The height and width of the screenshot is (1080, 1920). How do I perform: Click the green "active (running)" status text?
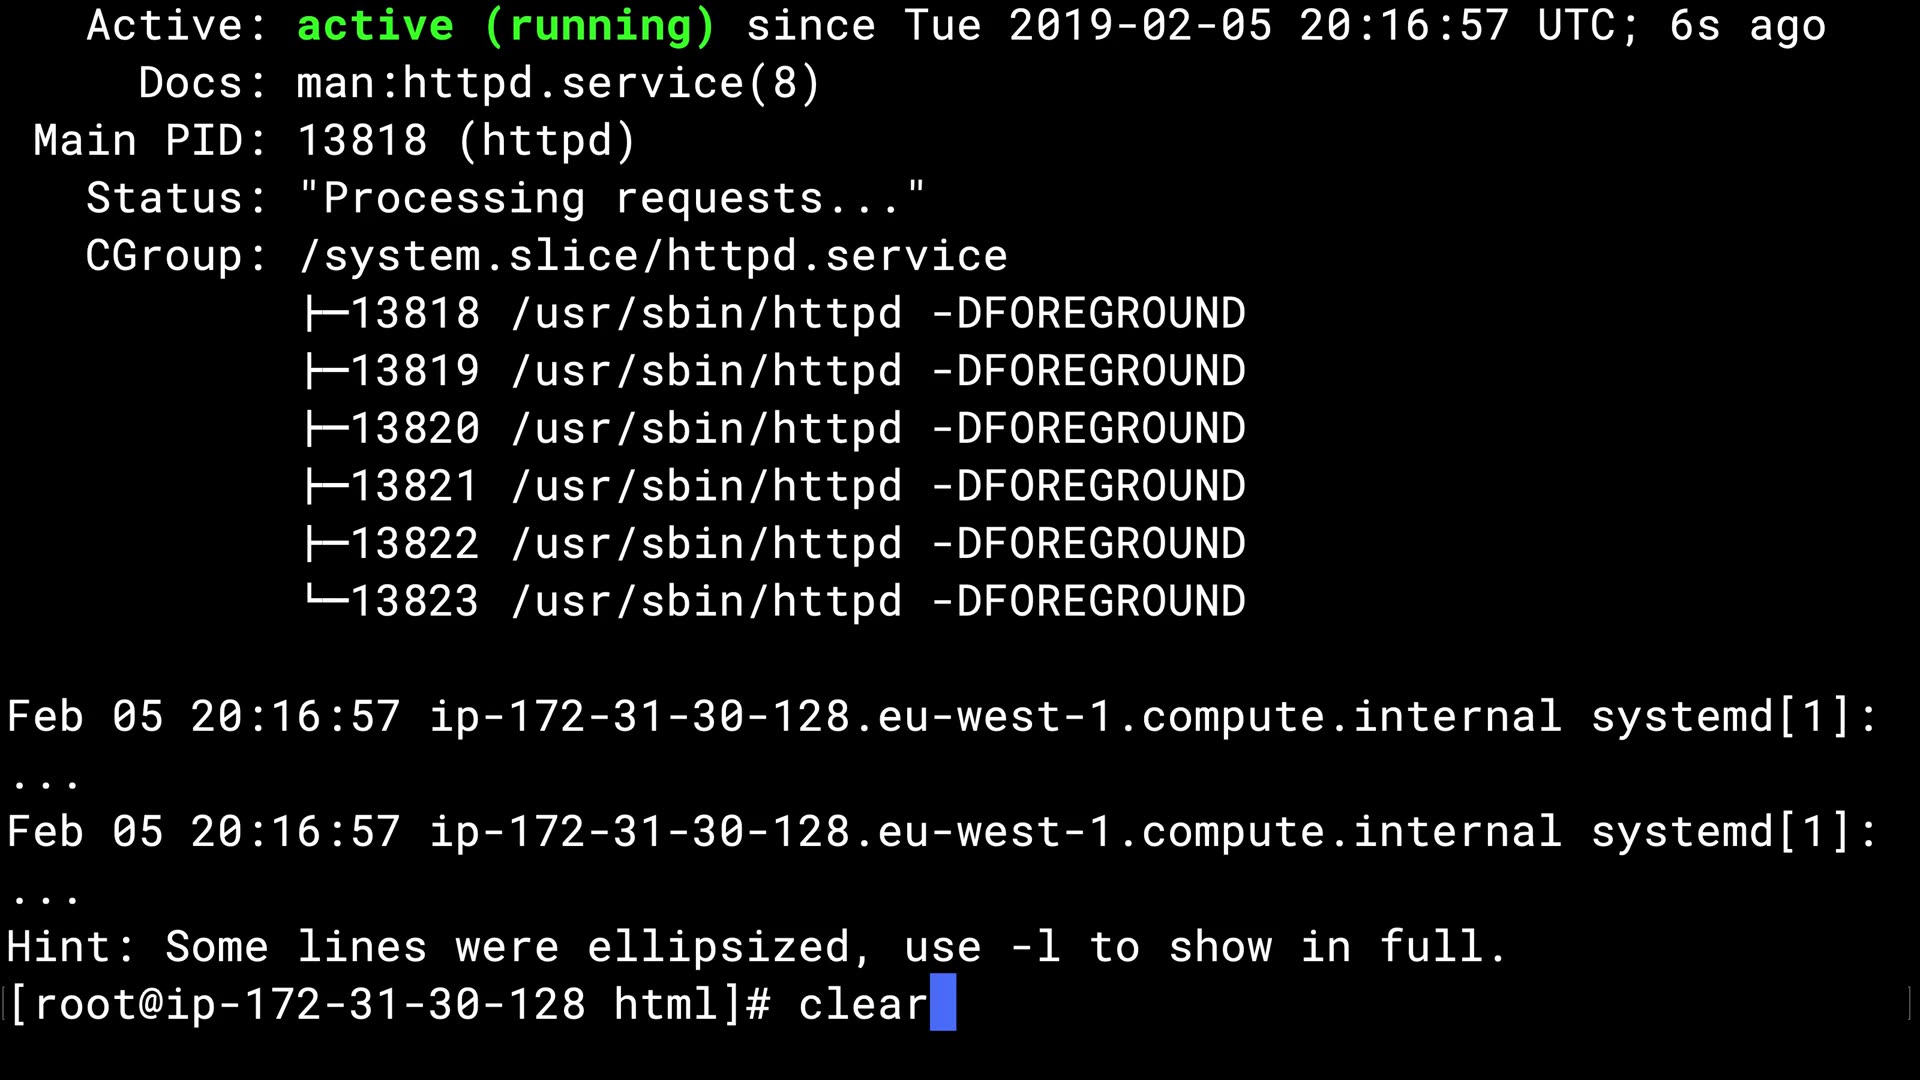click(x=505, y=26)
